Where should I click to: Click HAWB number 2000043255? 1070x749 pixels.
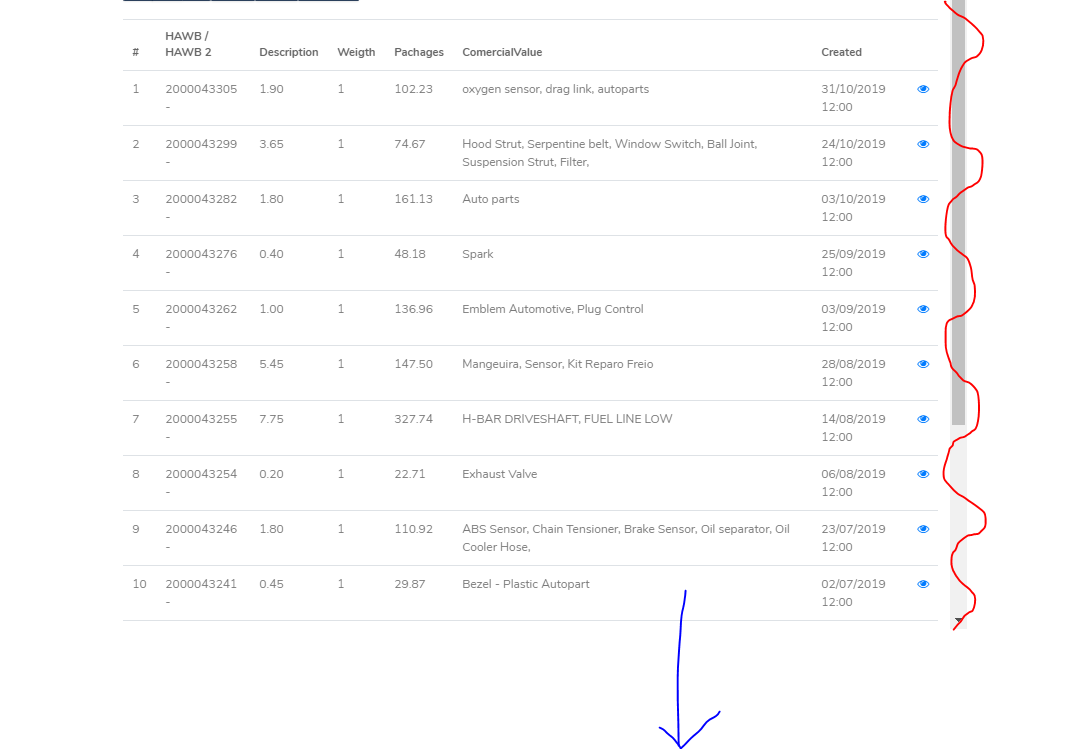click(x=201, y=419)
